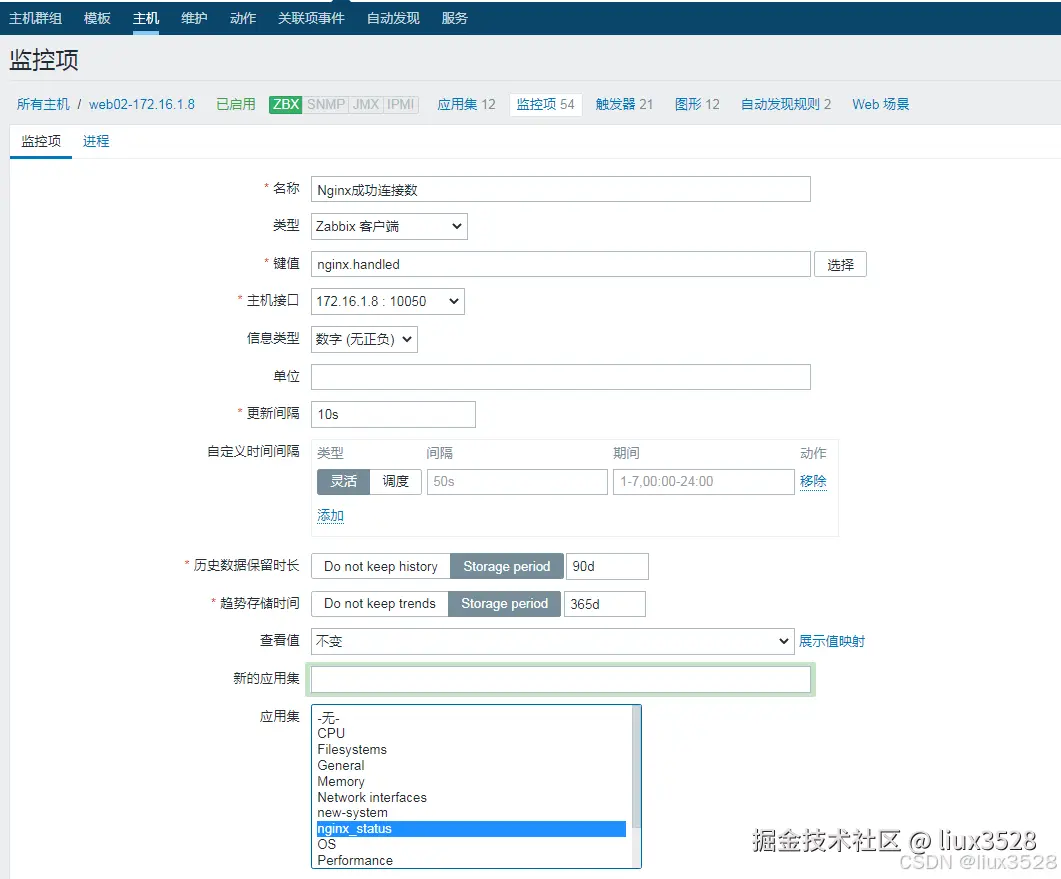The width and height of the screenshot is (1061, 879).
Task: Open the 模板 menu item
Action: click(97, 18)
